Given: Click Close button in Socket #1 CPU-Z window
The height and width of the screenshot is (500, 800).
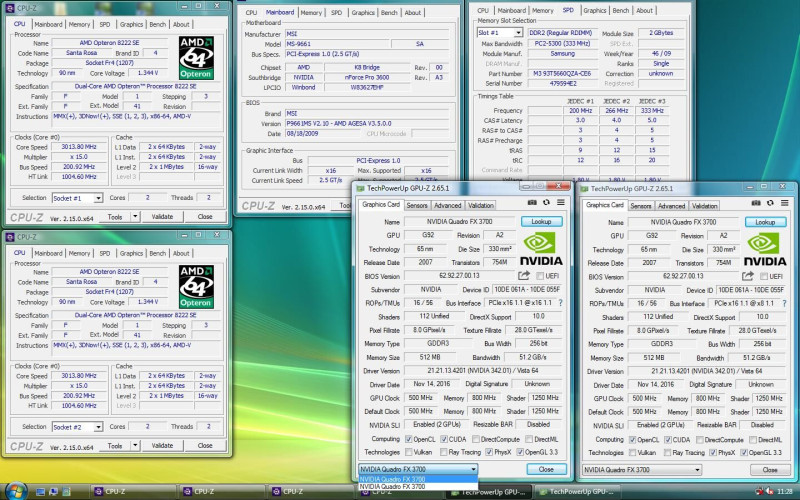Looking at the screenshot, I should (205, 217).
